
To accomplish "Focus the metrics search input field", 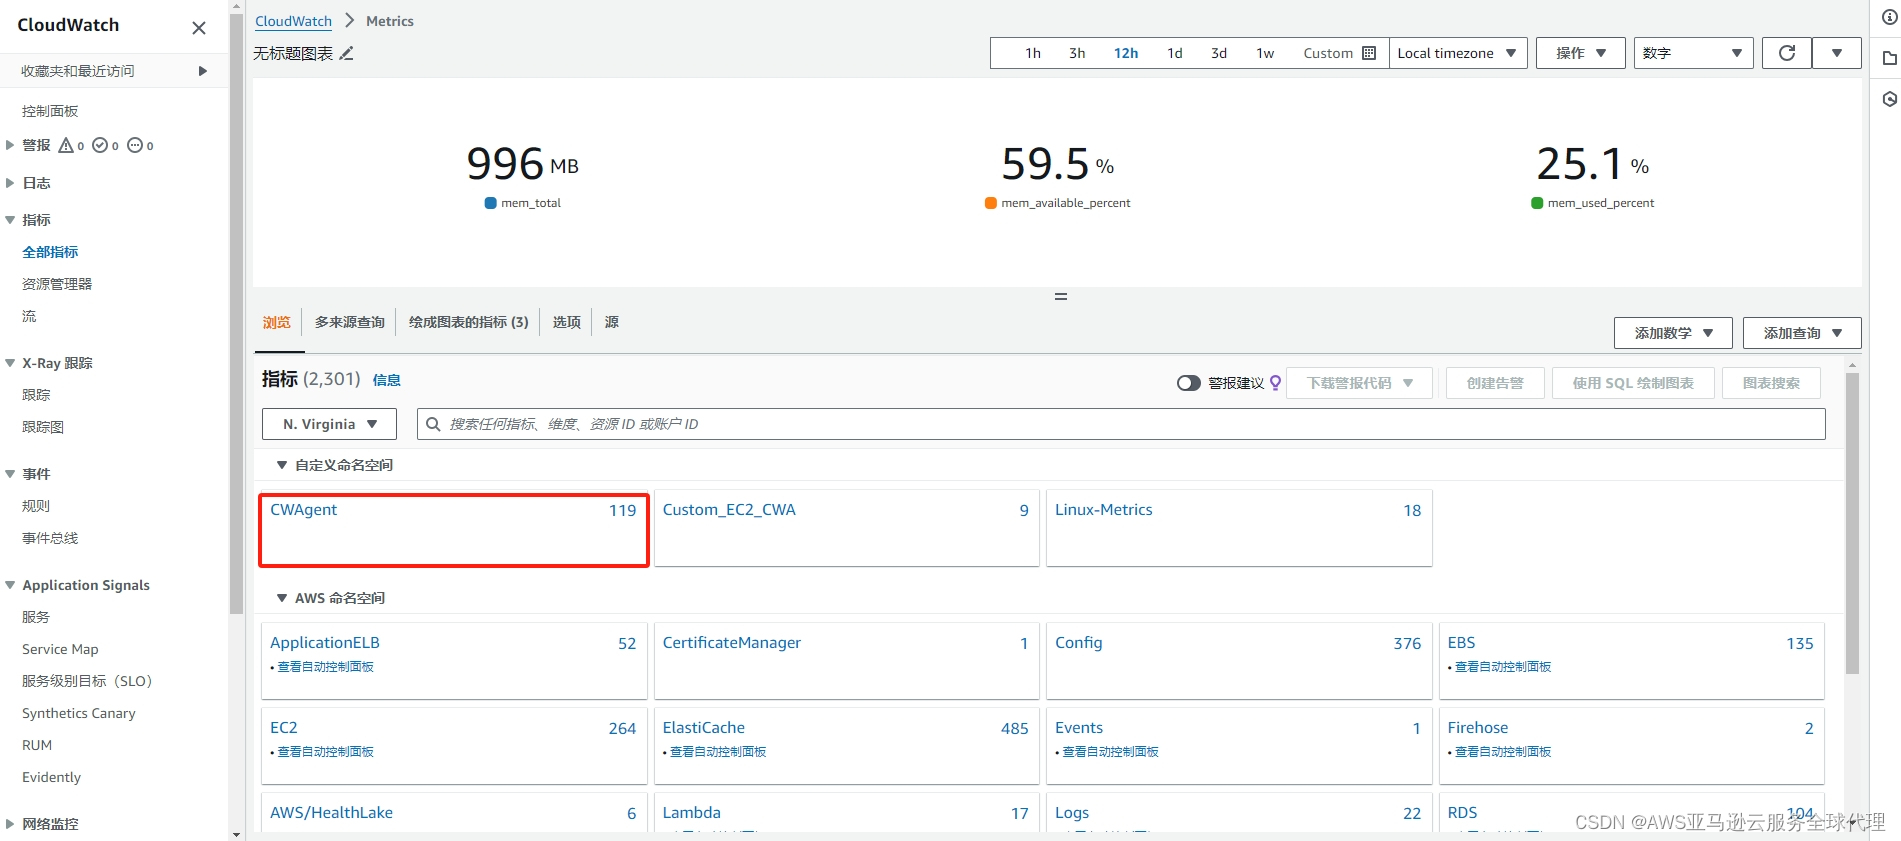I will (x=1121, y=424).
